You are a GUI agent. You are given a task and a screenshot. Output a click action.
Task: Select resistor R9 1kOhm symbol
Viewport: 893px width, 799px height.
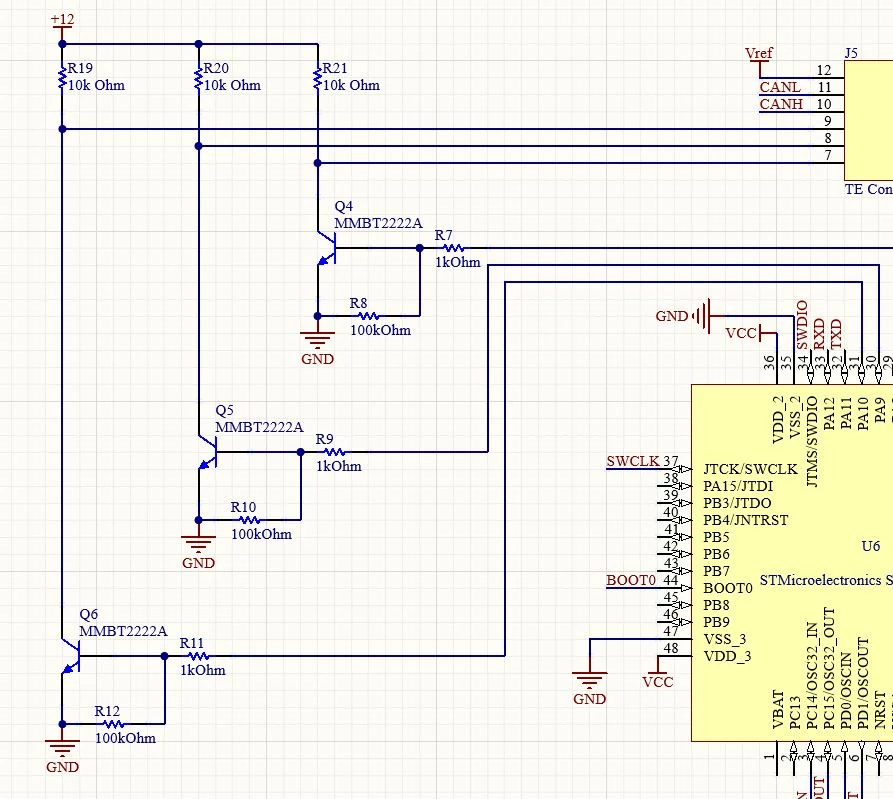(x=334, y=452)
